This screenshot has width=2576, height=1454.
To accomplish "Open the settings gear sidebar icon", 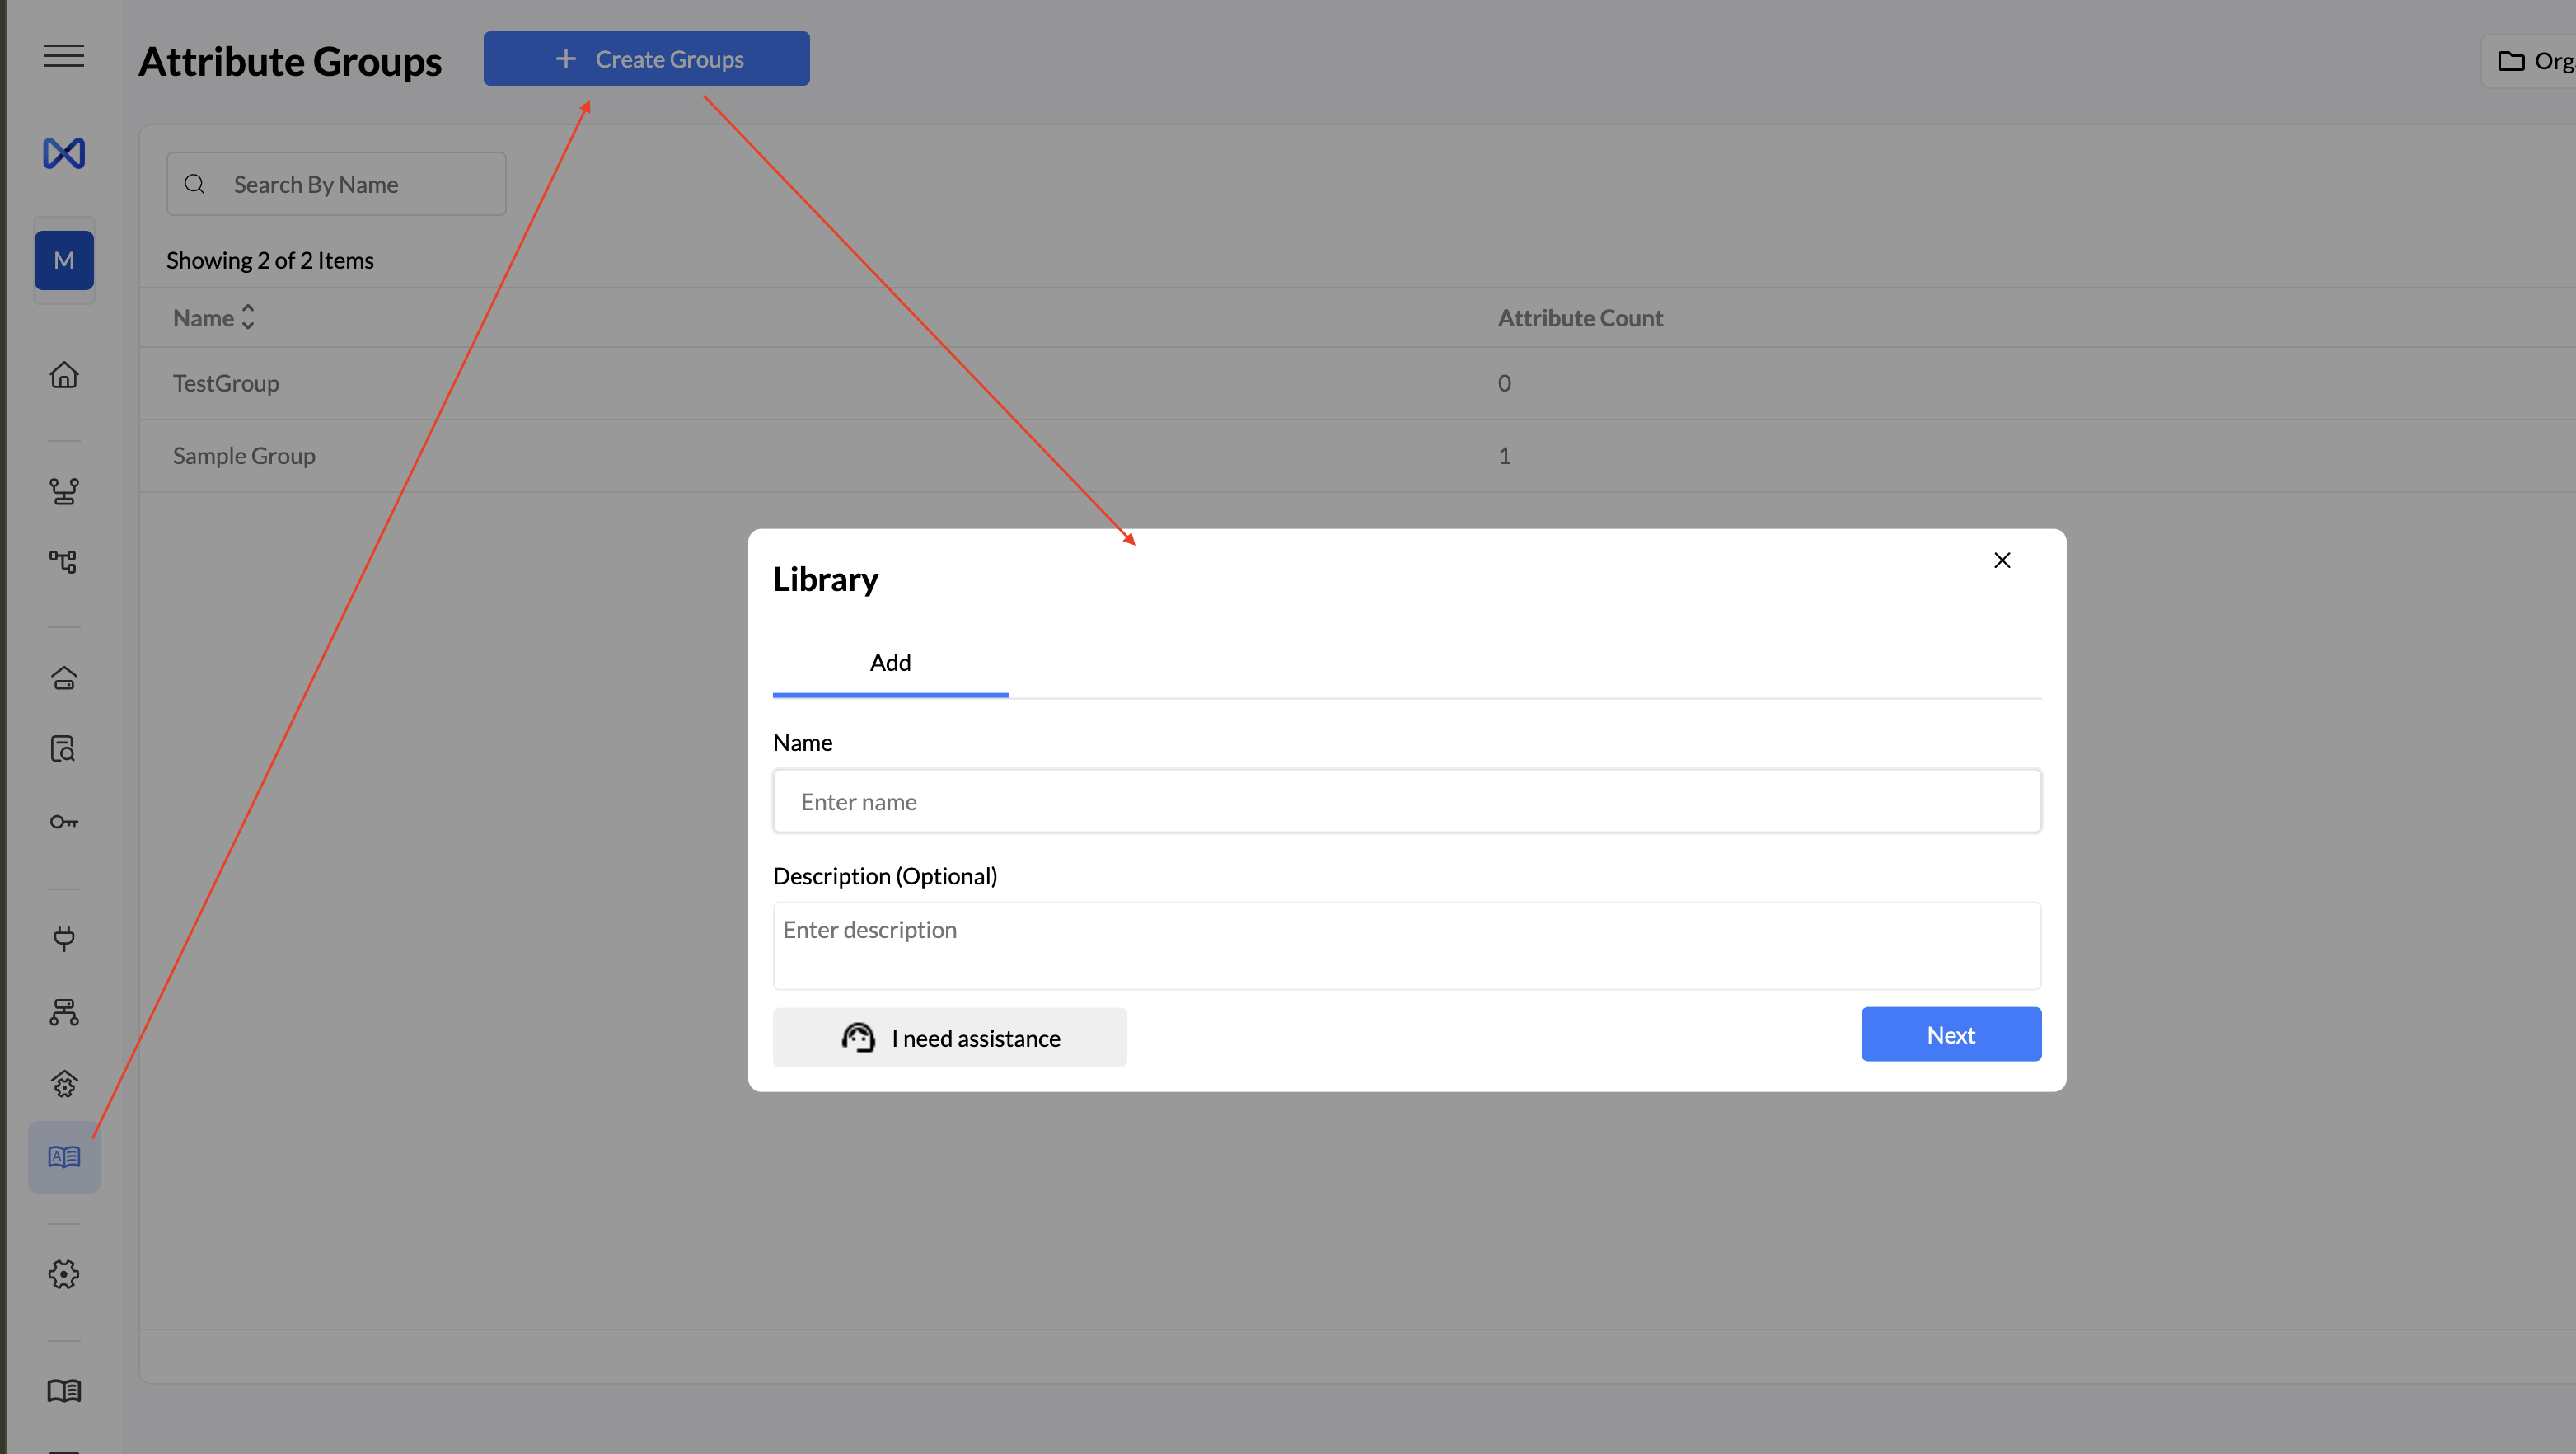I will 64,1274.
